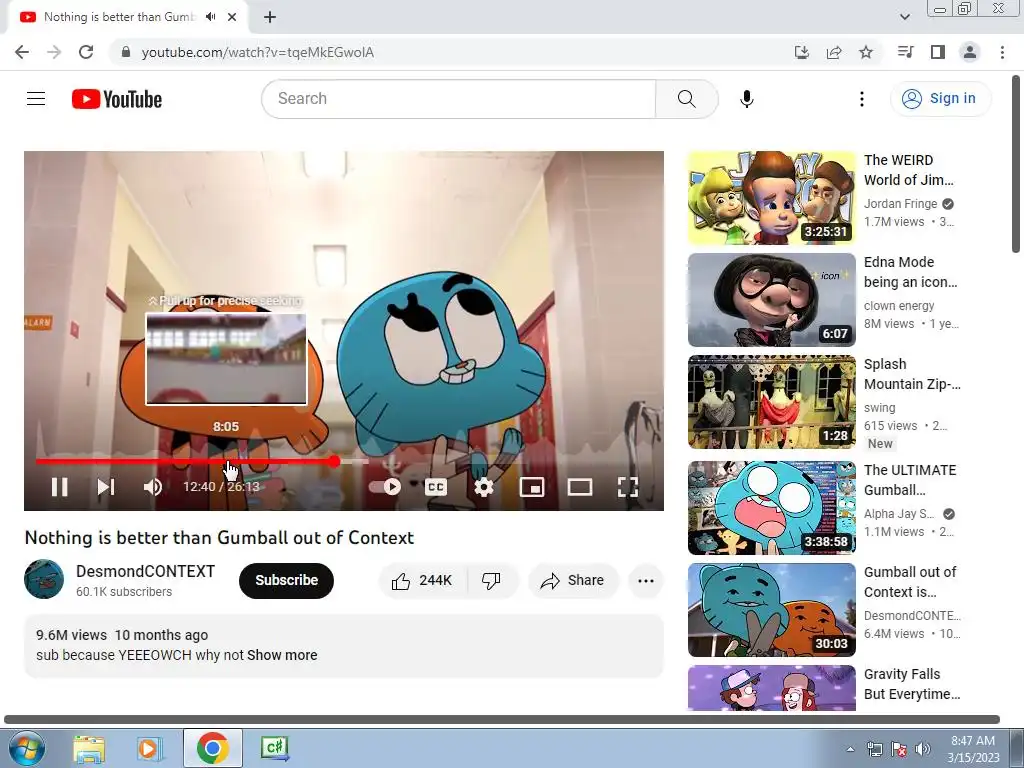
Task: Open Chrome profile avatar
Action: coord(970,52)
